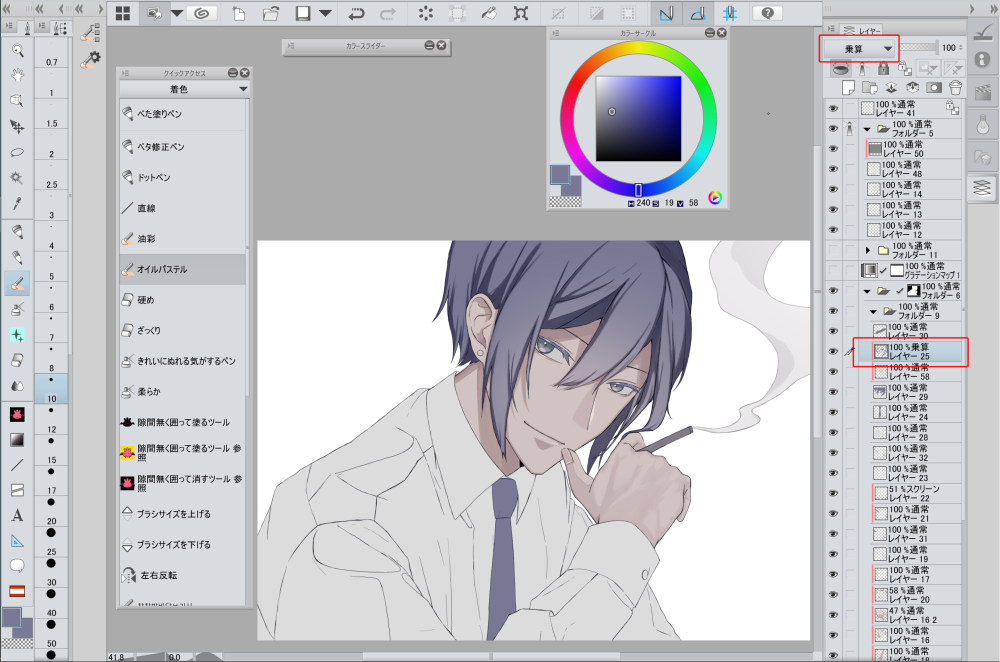Toggle visibility of レイヤー 48
This screenshot has width=1000, height=662.
click(x=833, y=169)
